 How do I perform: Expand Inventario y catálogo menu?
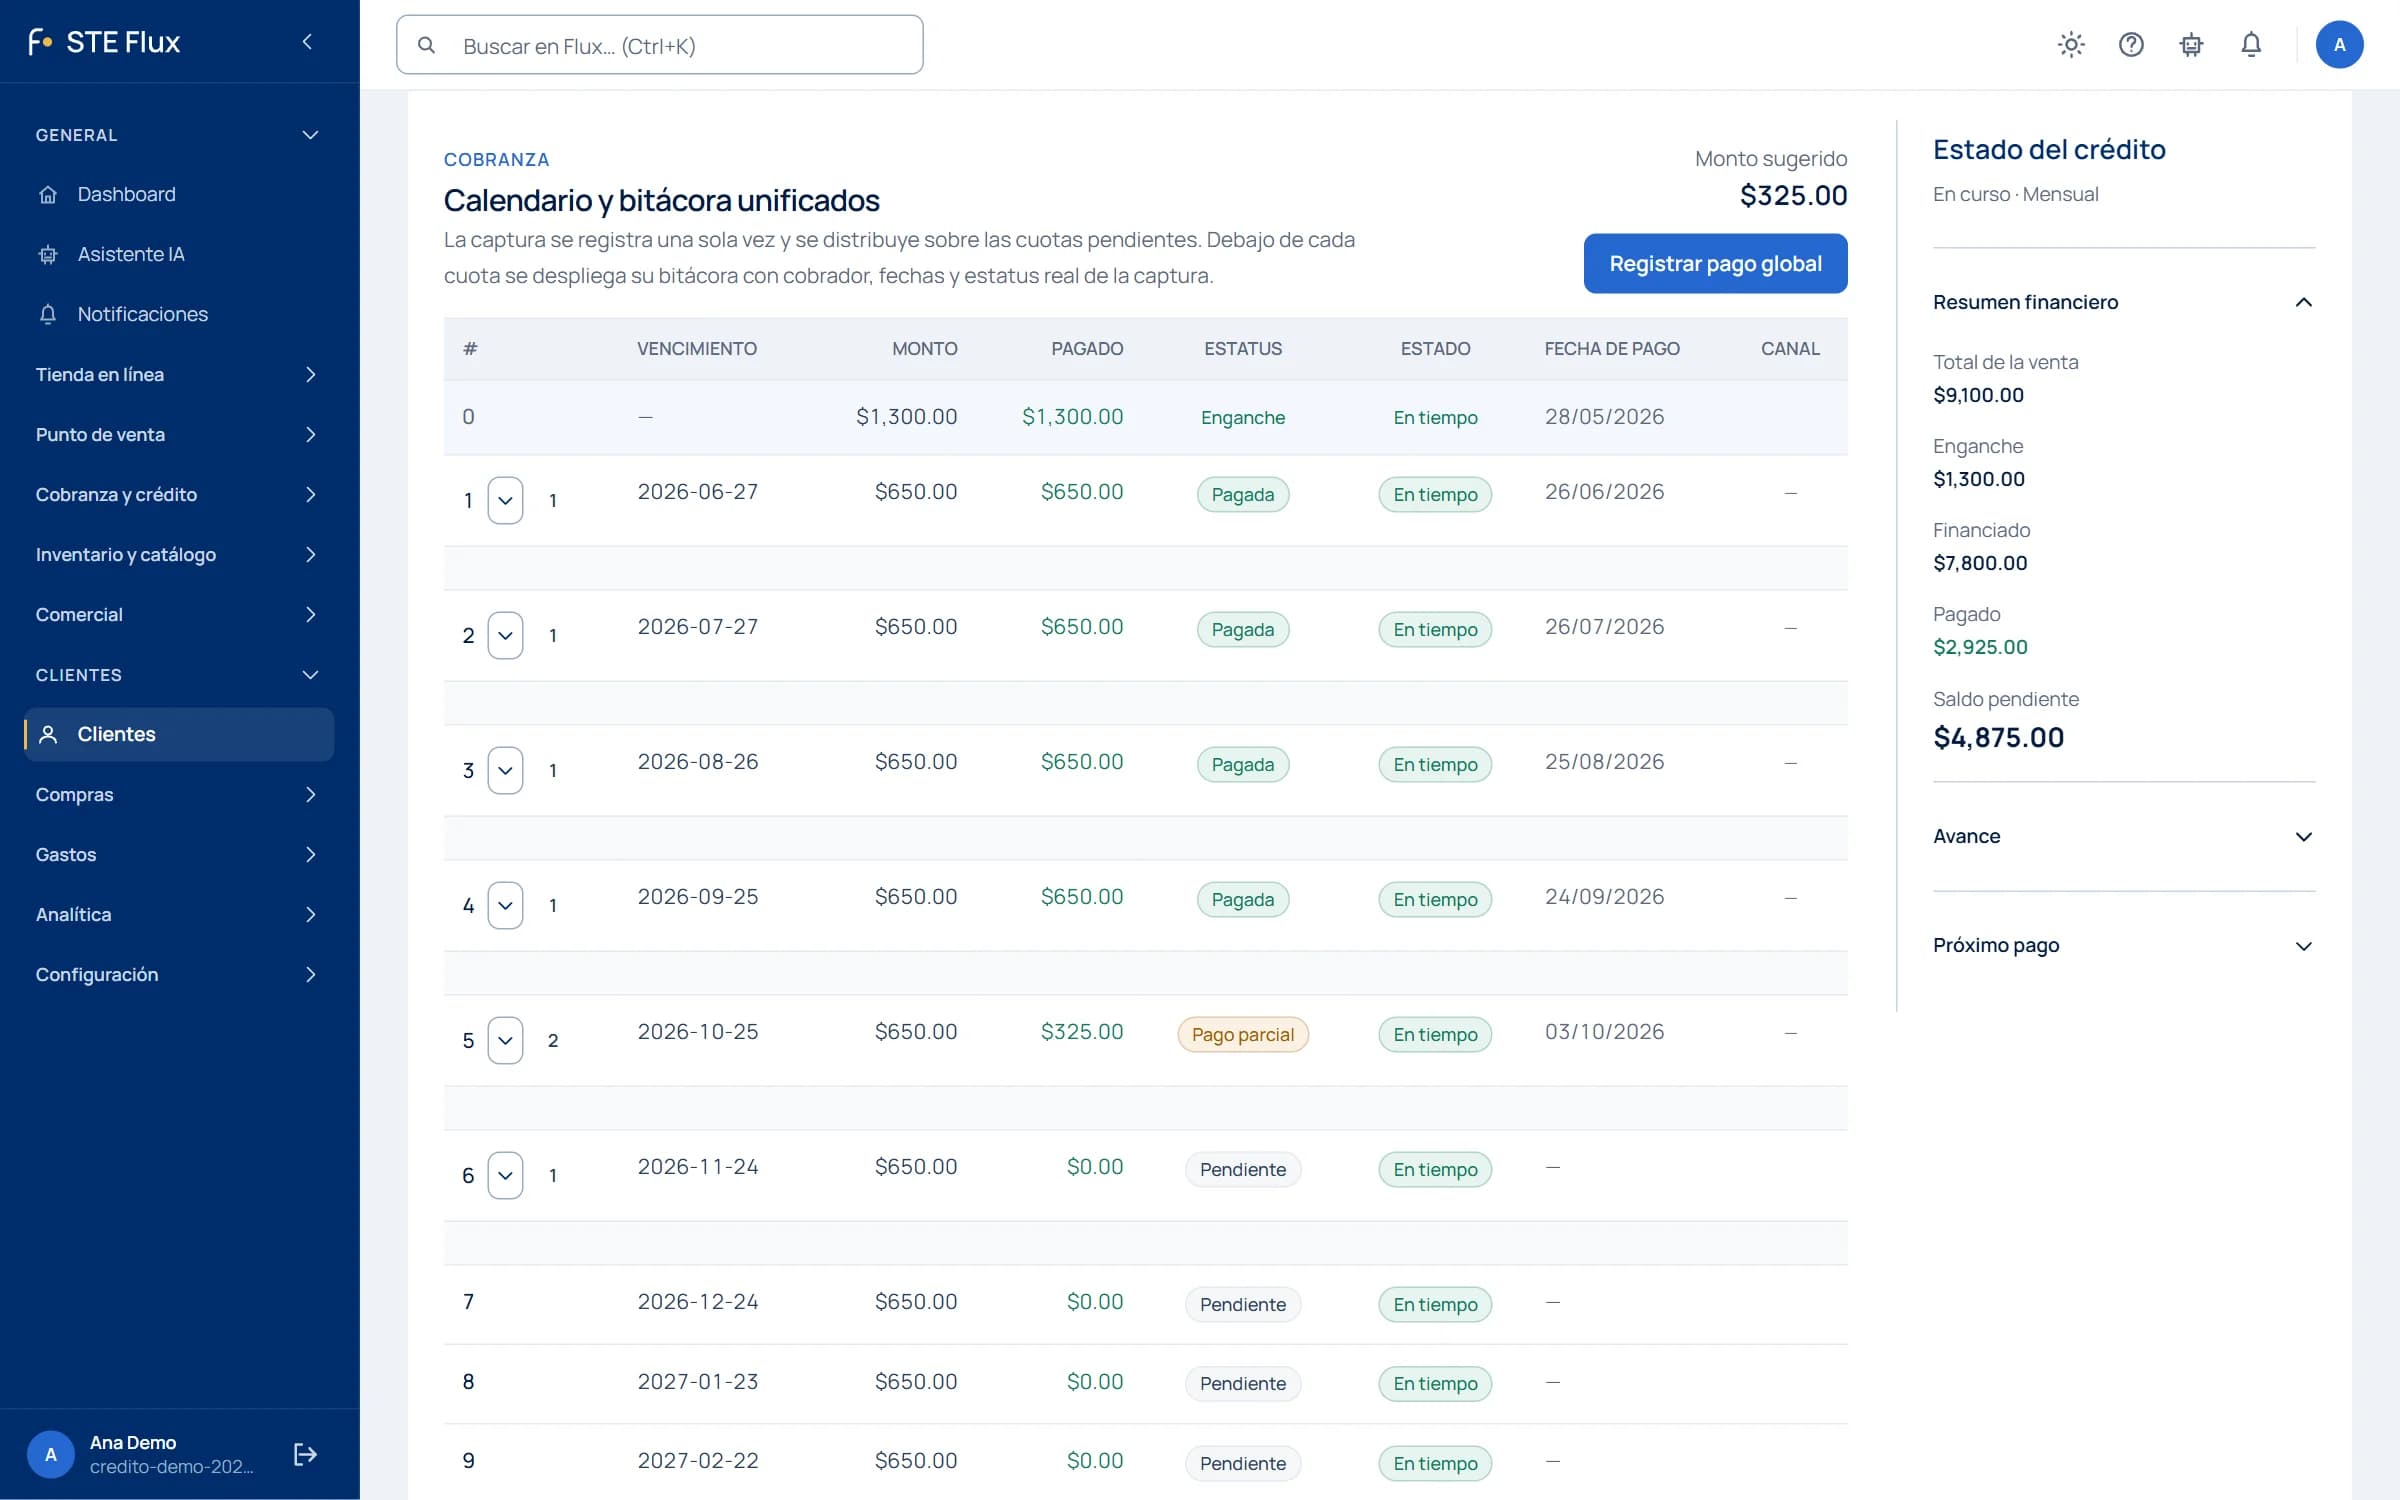(x=179, y=554)
